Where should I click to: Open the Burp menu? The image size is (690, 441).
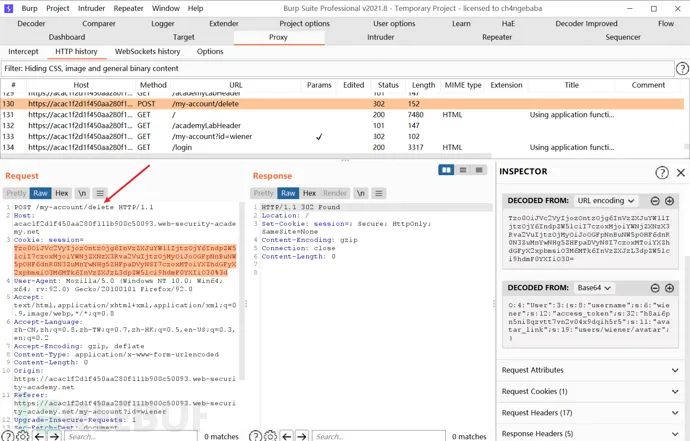pos(29,8)
